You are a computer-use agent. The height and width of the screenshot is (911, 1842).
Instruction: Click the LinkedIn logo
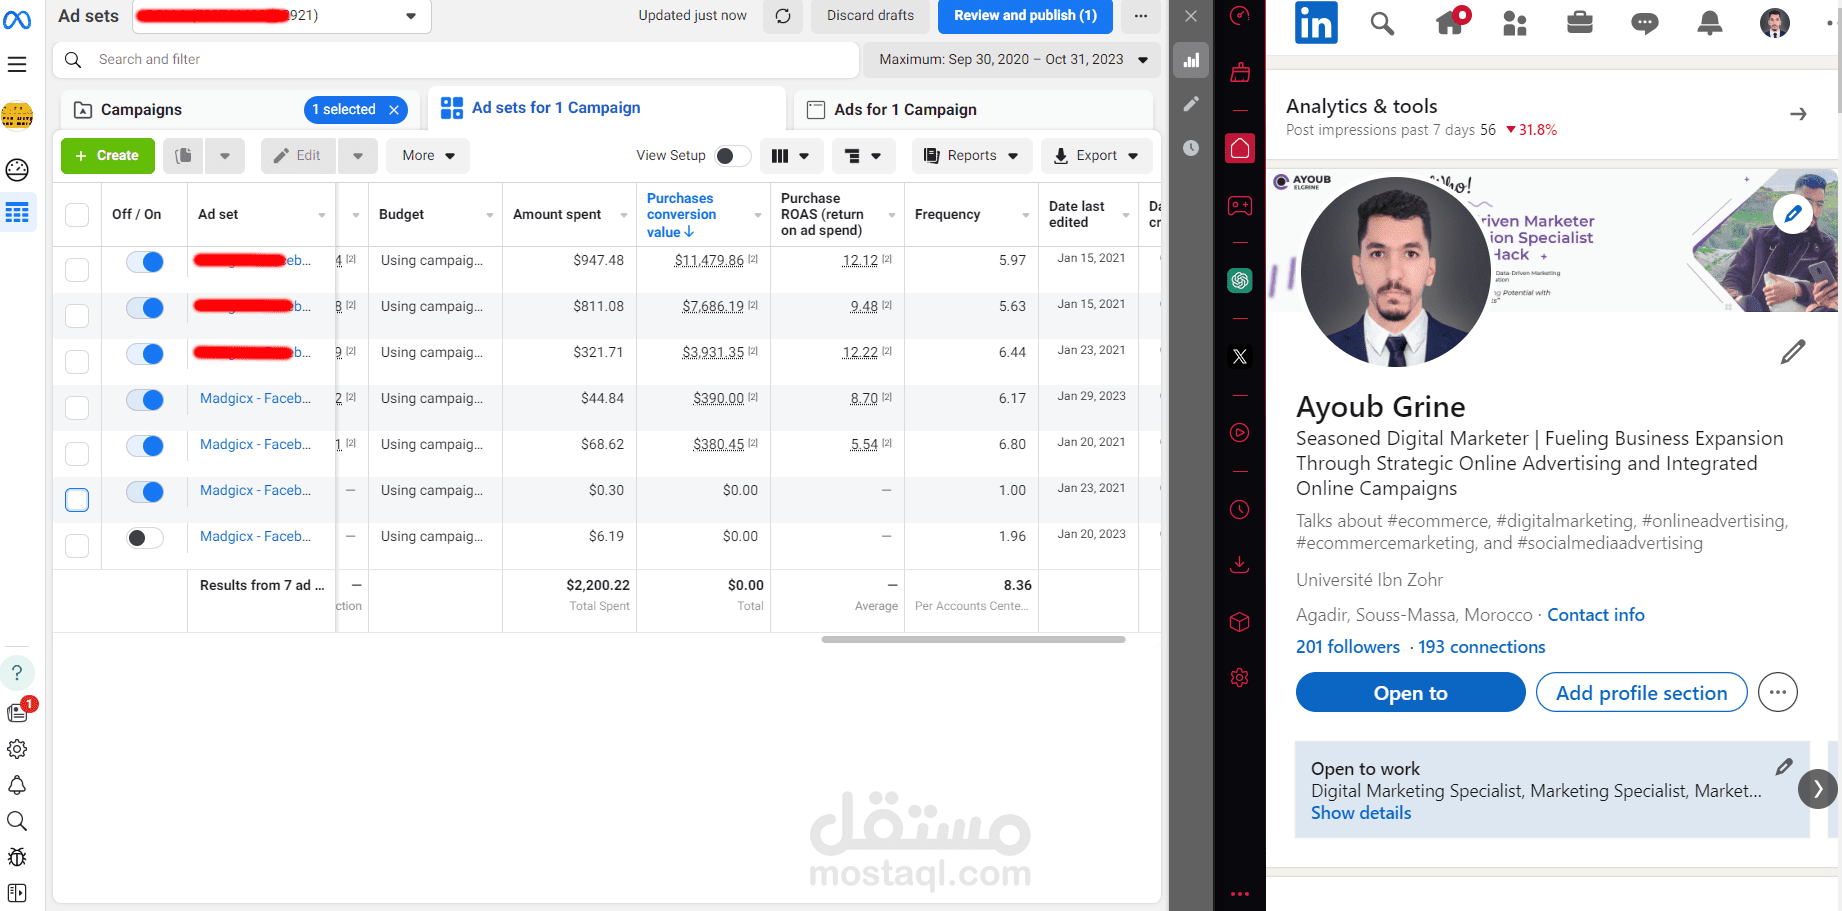click(1316, 23)
